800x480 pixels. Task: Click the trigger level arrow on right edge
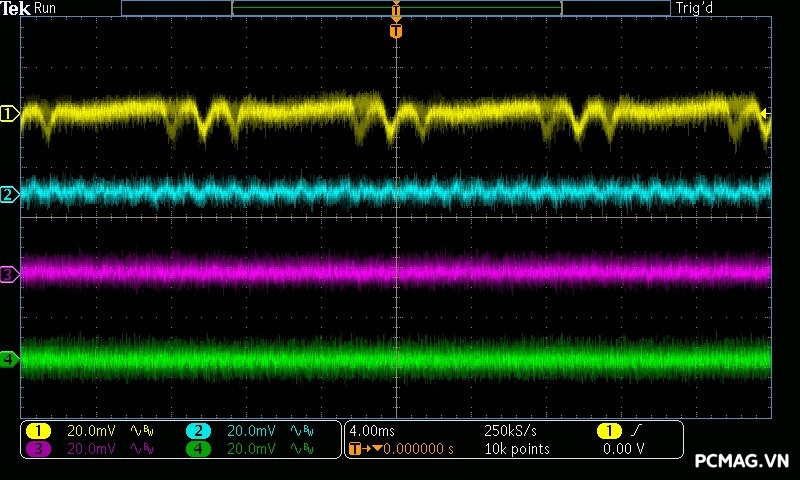pyautogui.click(x=766, y=114)
